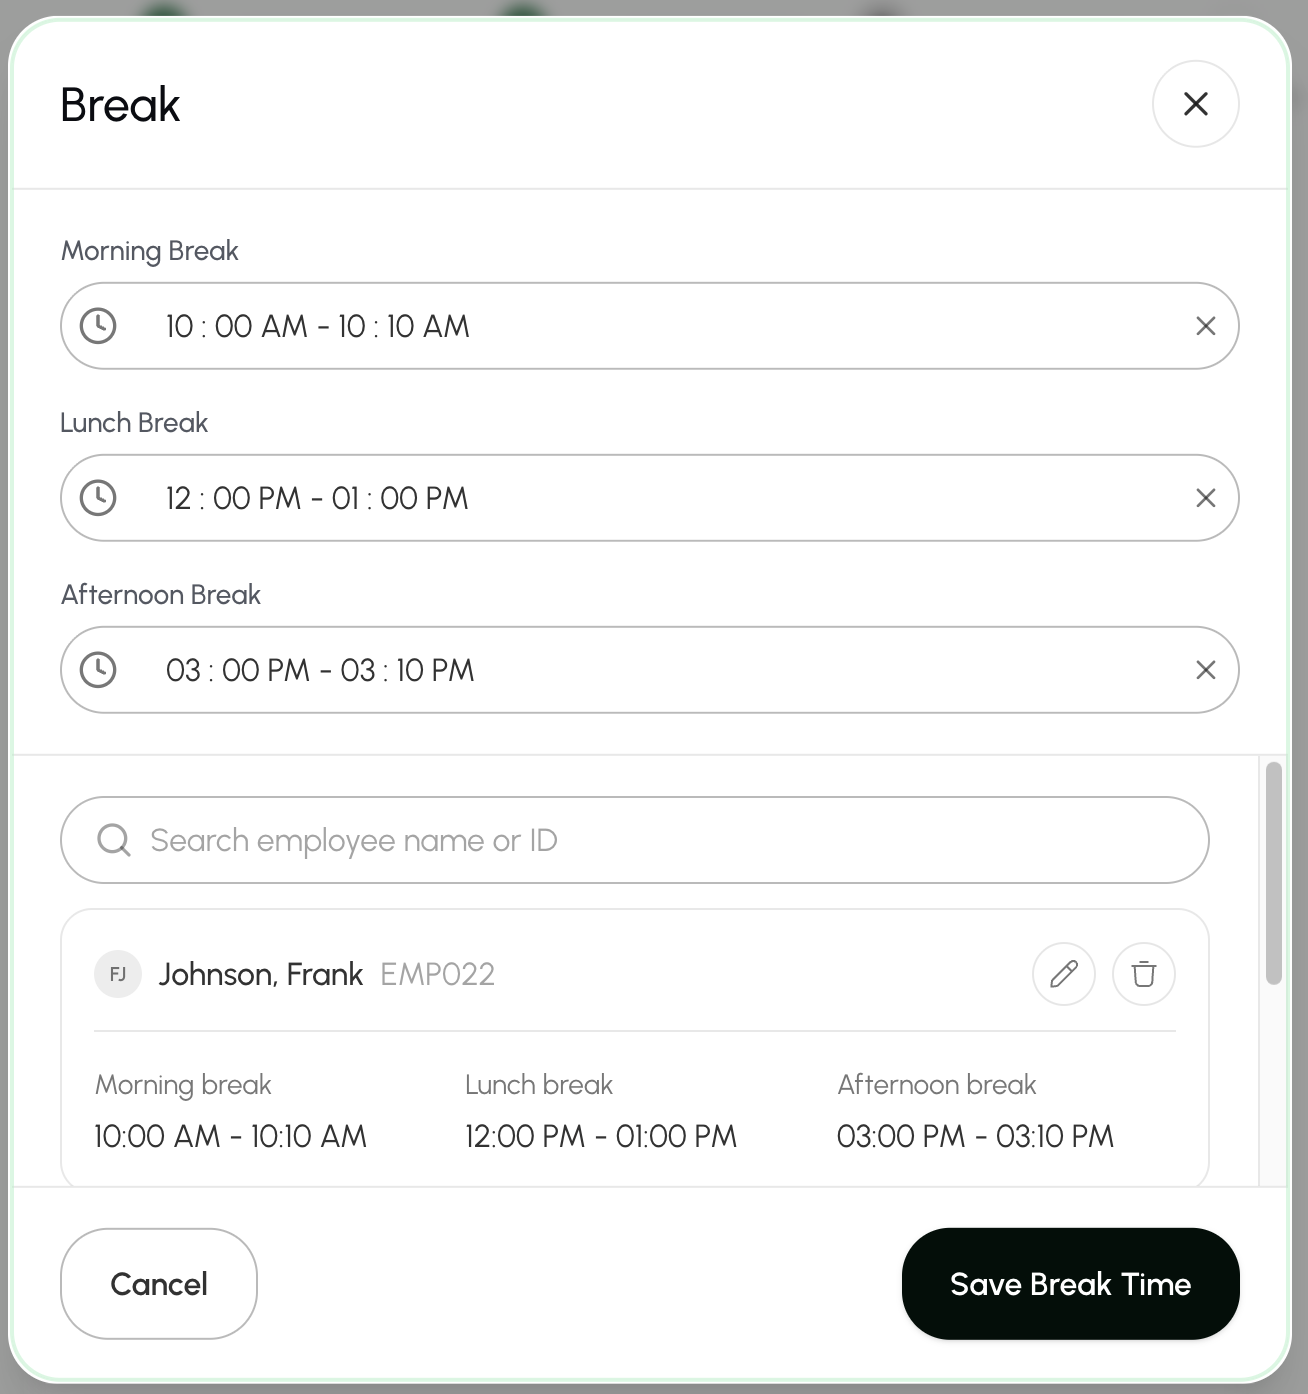Open the Morning Break time range picker
This screenshot has width=1308, height=1394.
tap(650, 326)
